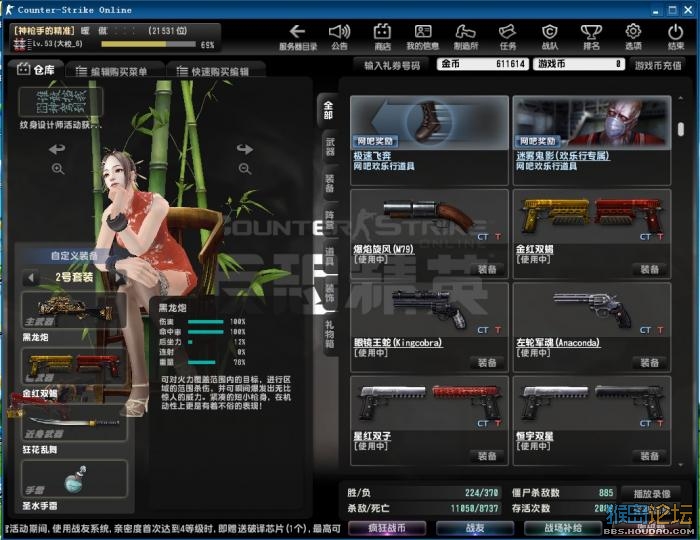Rotate character left with curved arrow
This screenshot has width=700, height=540.
pos(57,149)
